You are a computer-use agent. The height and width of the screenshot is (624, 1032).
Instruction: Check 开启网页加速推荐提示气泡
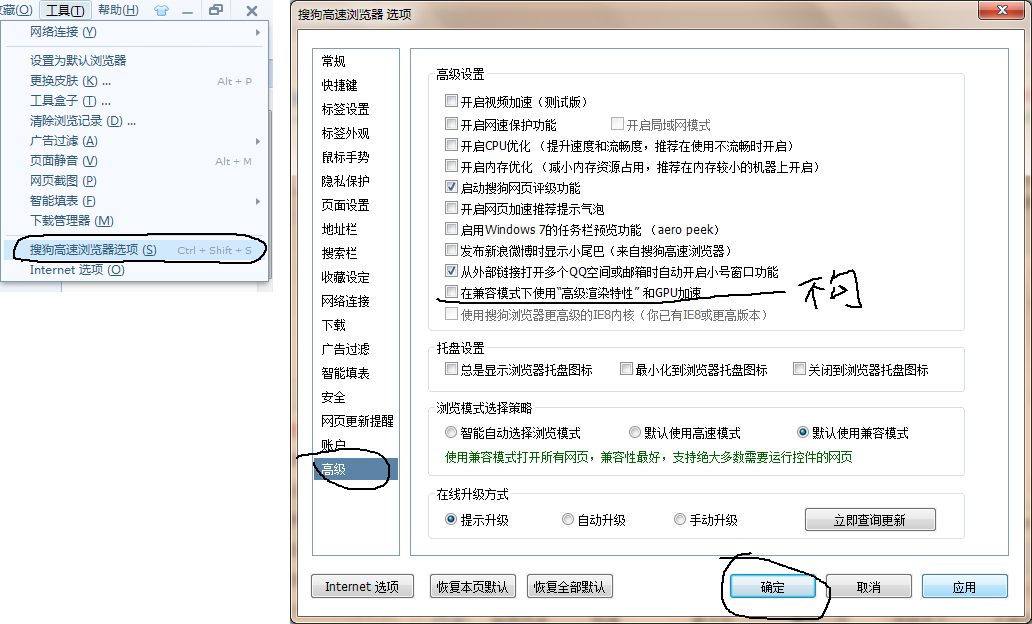[x=451, y=208]
